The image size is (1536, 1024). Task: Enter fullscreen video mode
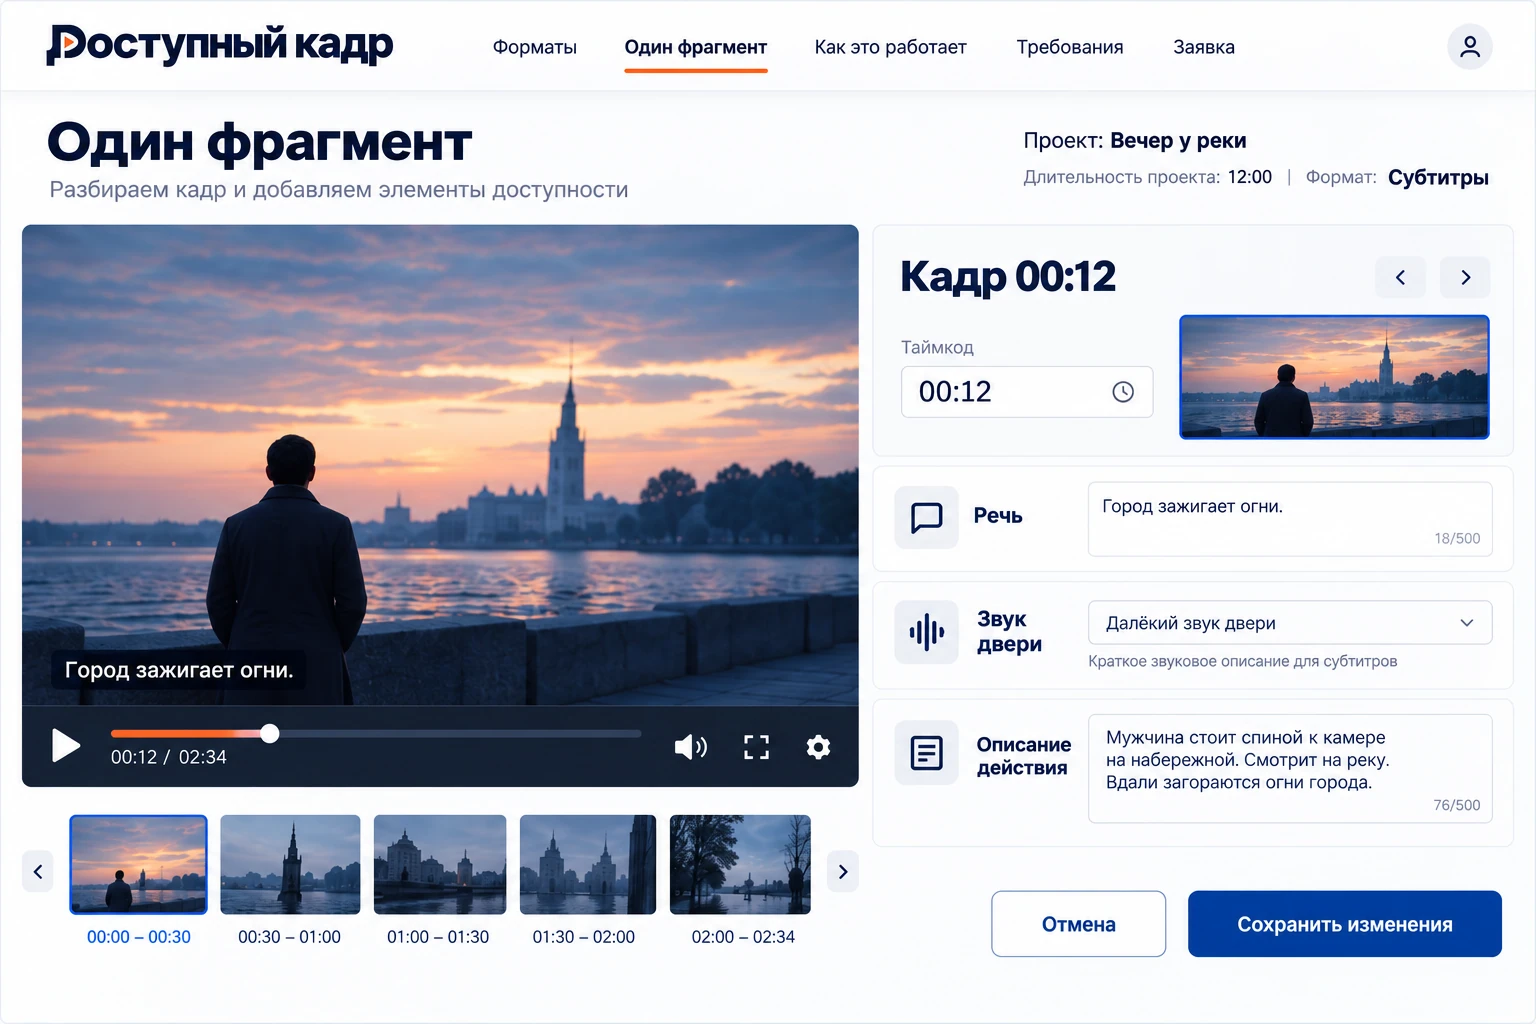click(756, 747)
